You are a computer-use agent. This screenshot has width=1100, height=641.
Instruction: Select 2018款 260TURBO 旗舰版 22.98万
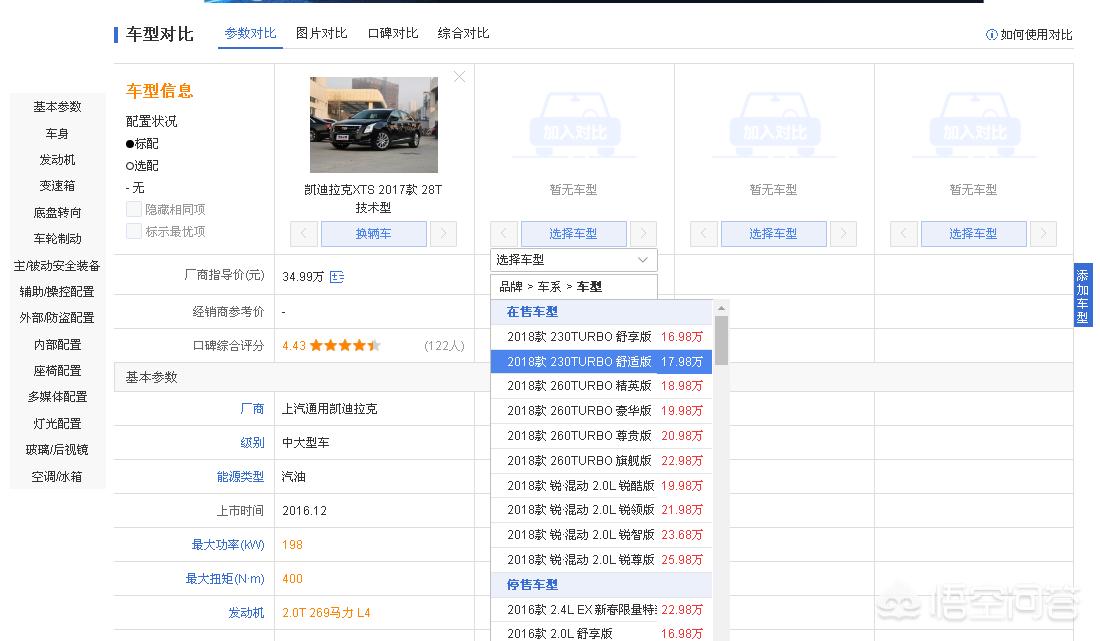click(602, 461)
